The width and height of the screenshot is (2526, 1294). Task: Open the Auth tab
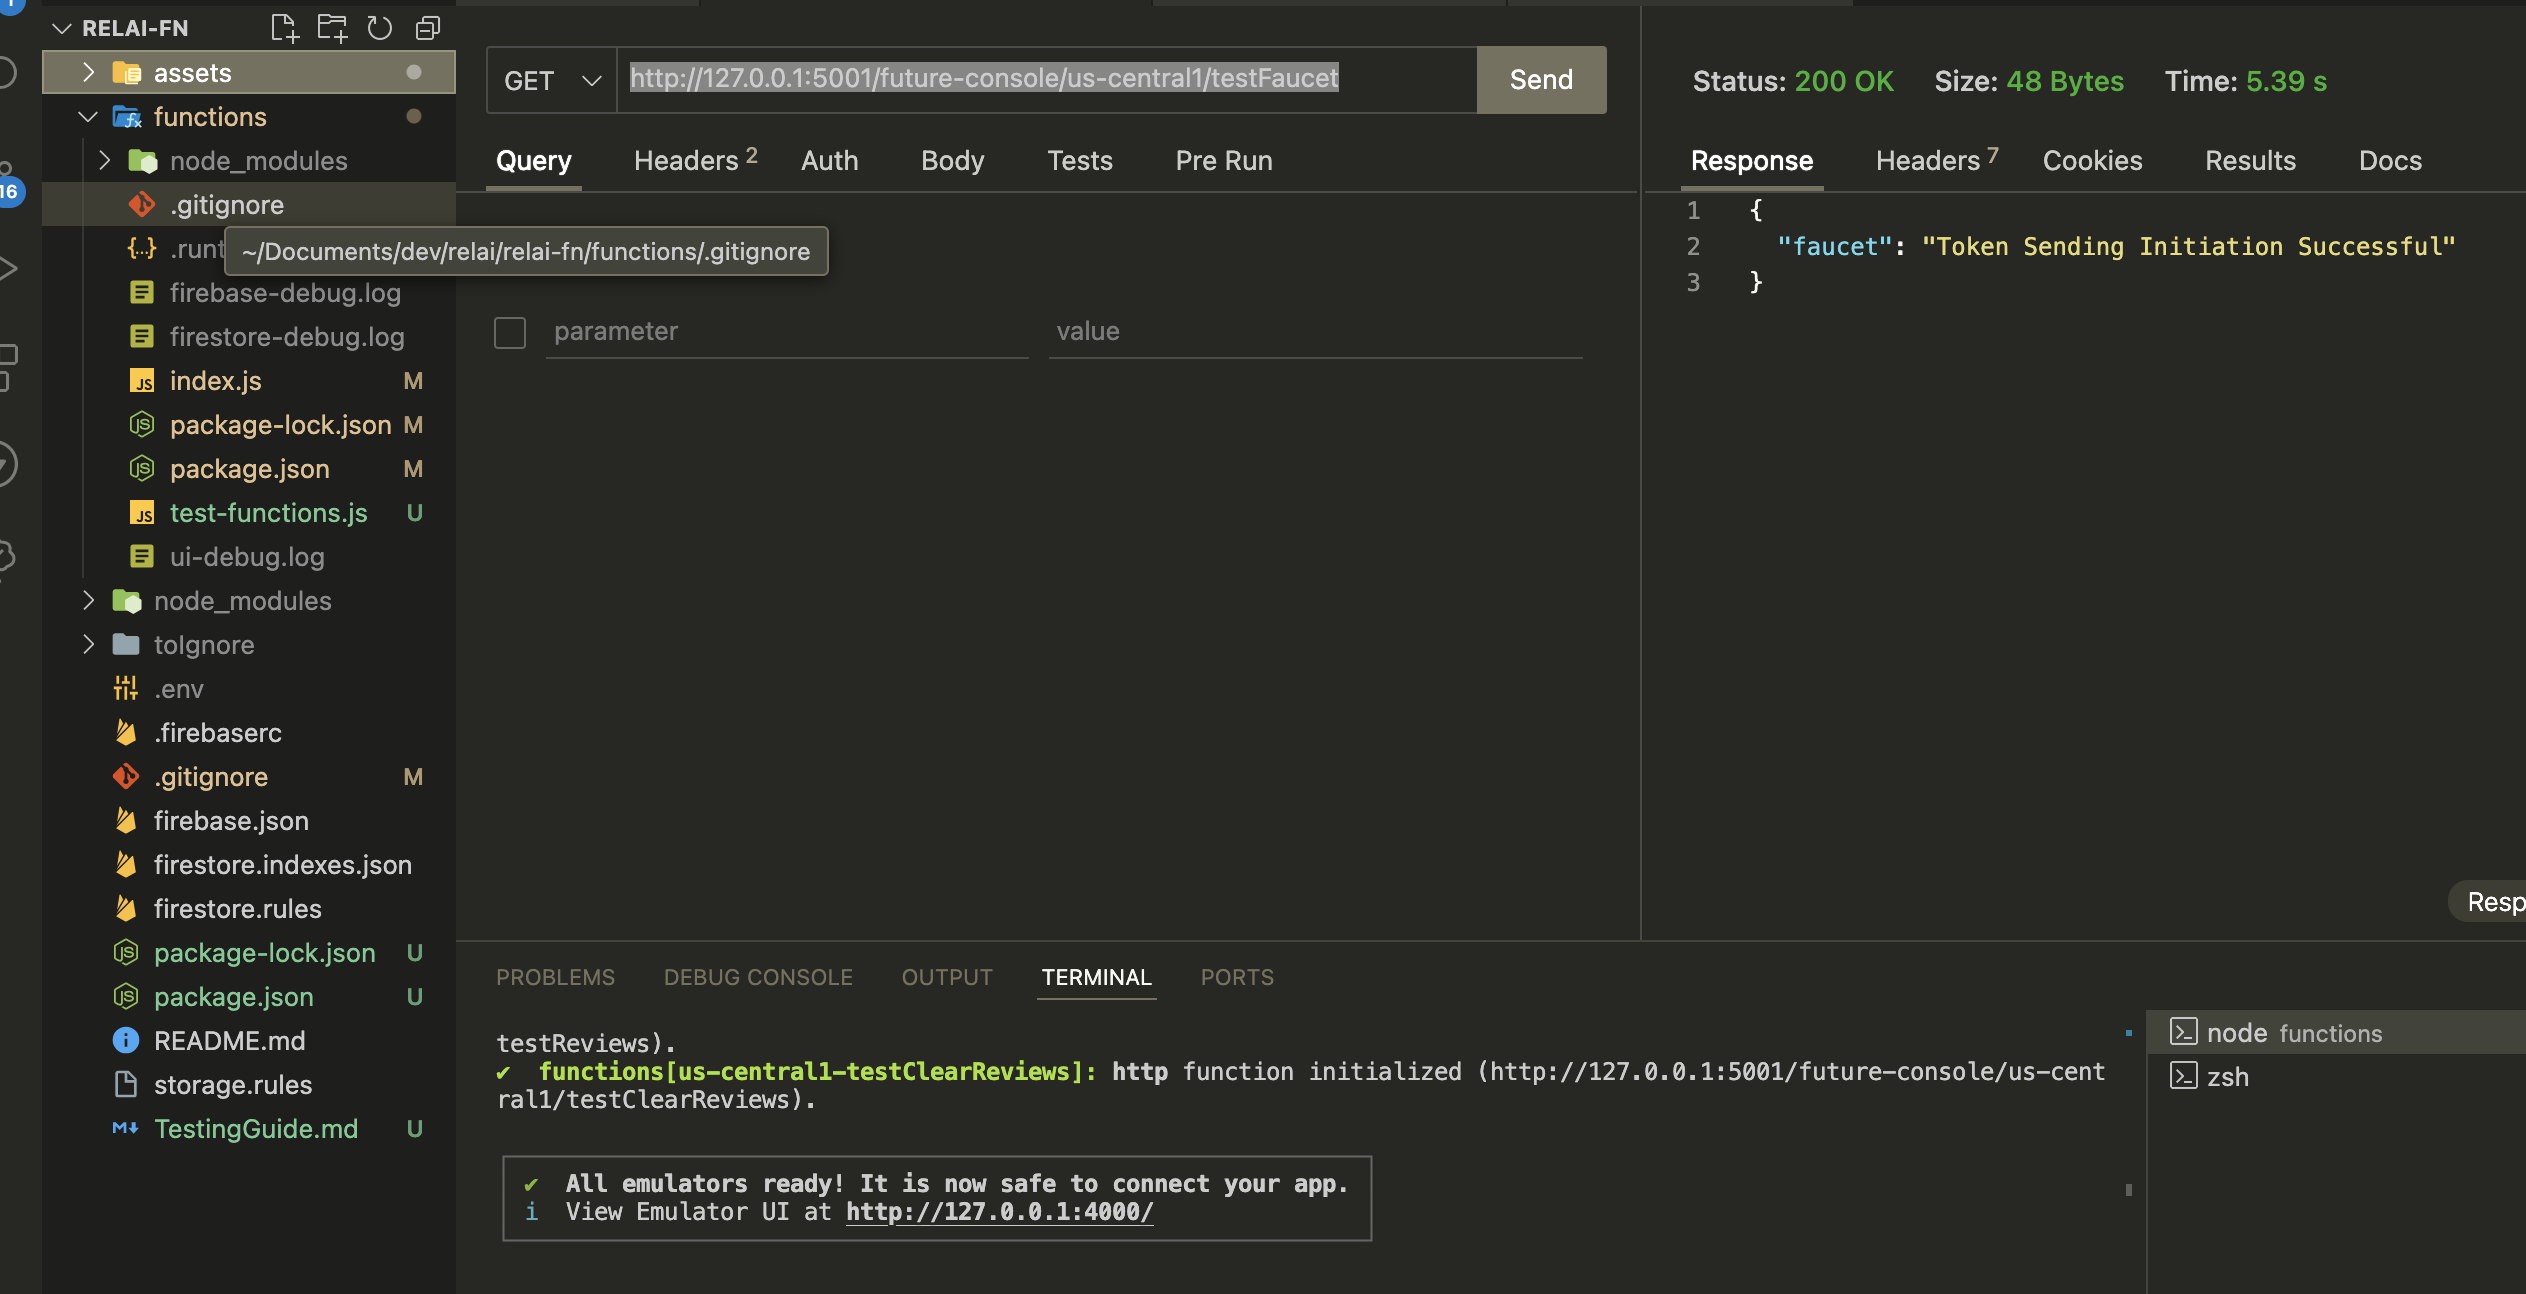point(829,160)
